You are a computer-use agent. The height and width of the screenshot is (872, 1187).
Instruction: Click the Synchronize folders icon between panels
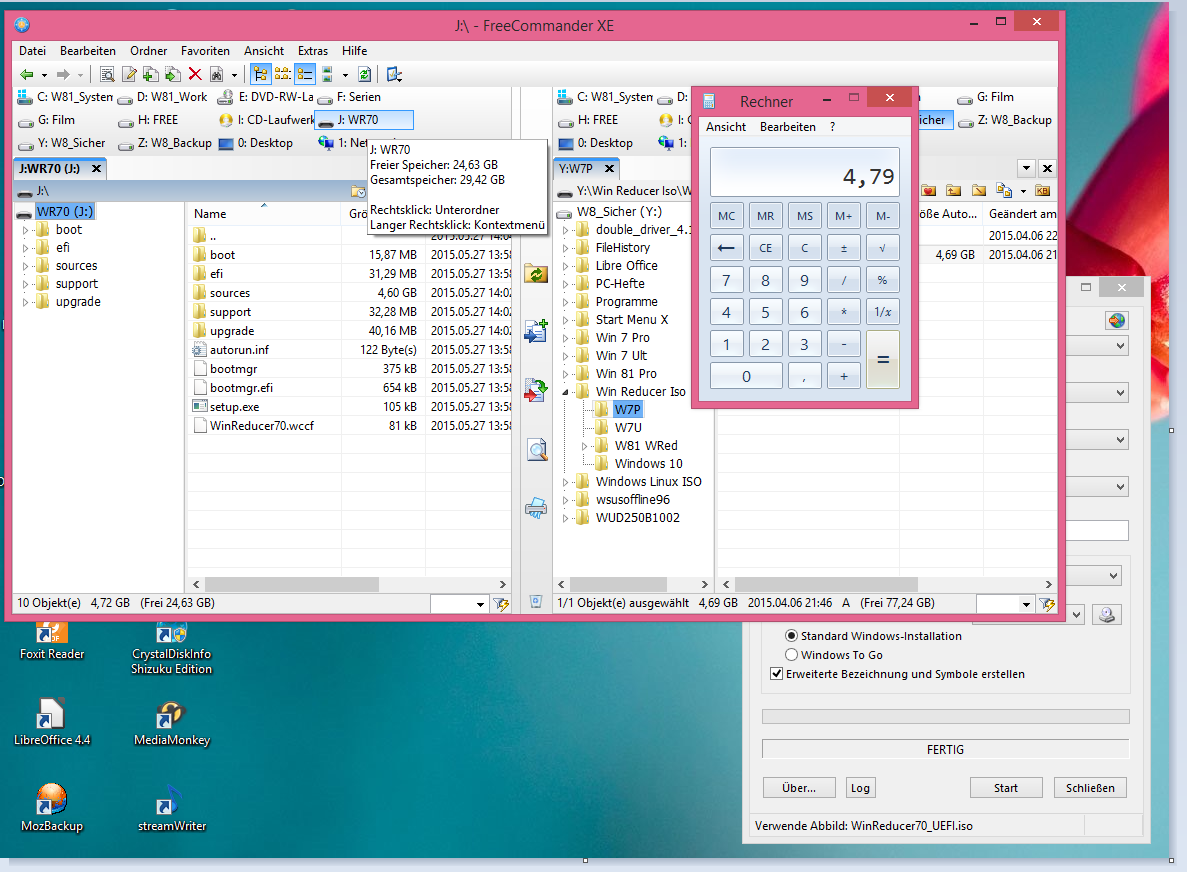(536, 274)
